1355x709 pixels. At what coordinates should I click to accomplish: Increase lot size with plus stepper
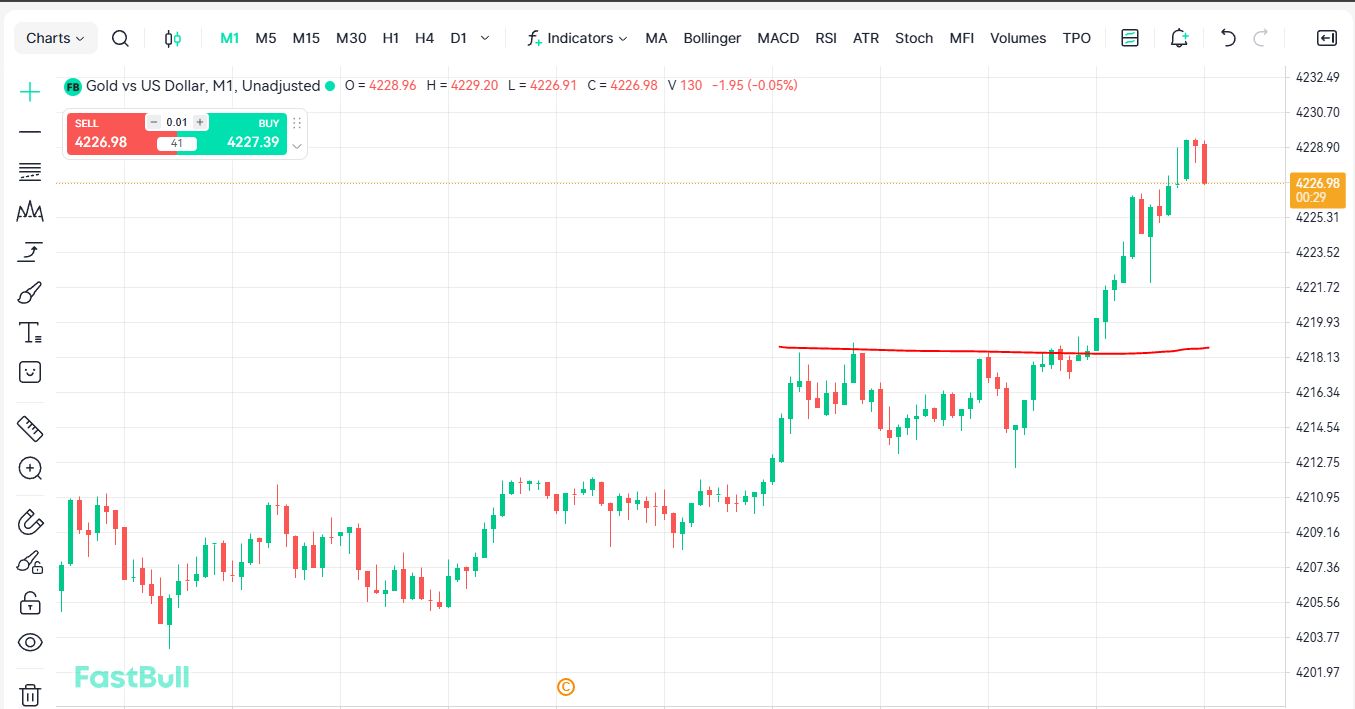point(200,122)
